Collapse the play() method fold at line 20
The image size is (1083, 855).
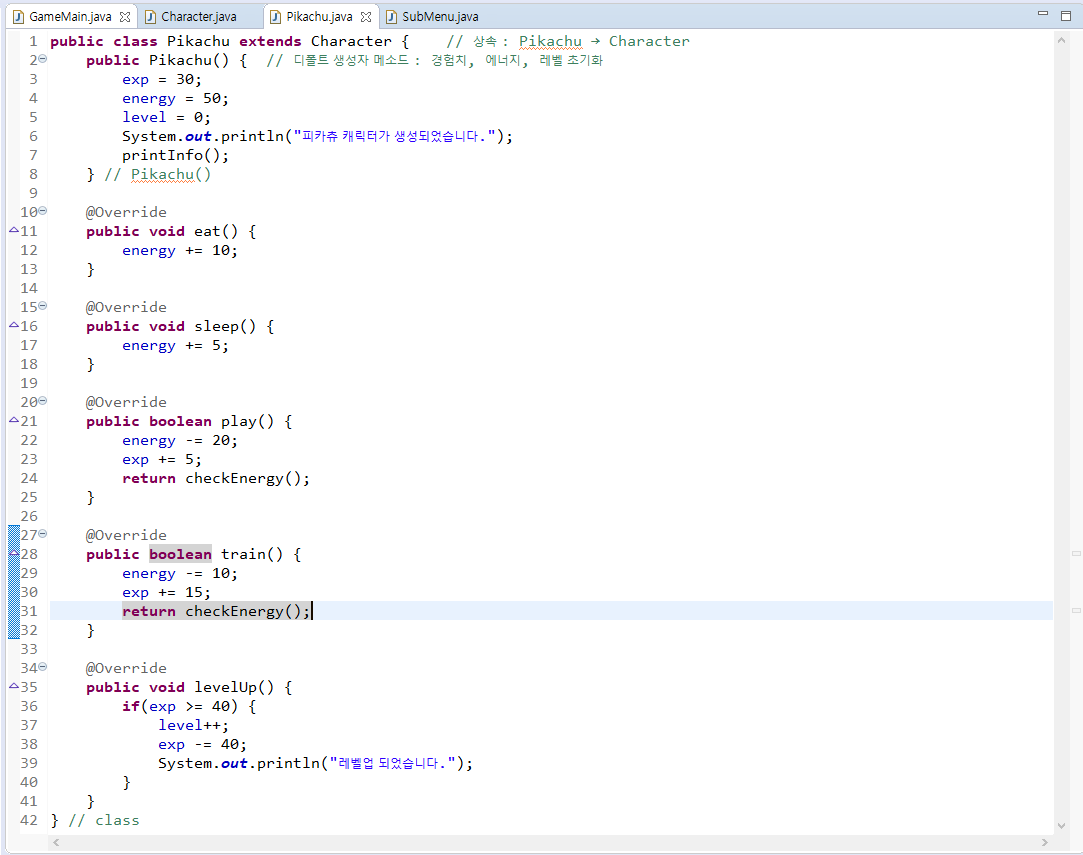[43, 401]
